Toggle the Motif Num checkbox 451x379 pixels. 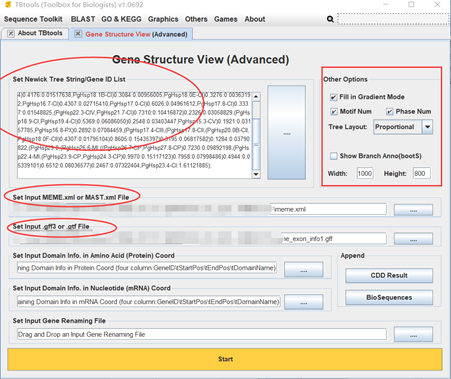[334, 112]
